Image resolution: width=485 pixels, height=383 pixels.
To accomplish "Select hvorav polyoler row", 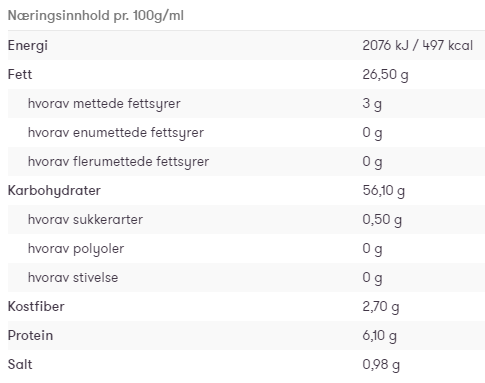I will click(x=246, y=248).
